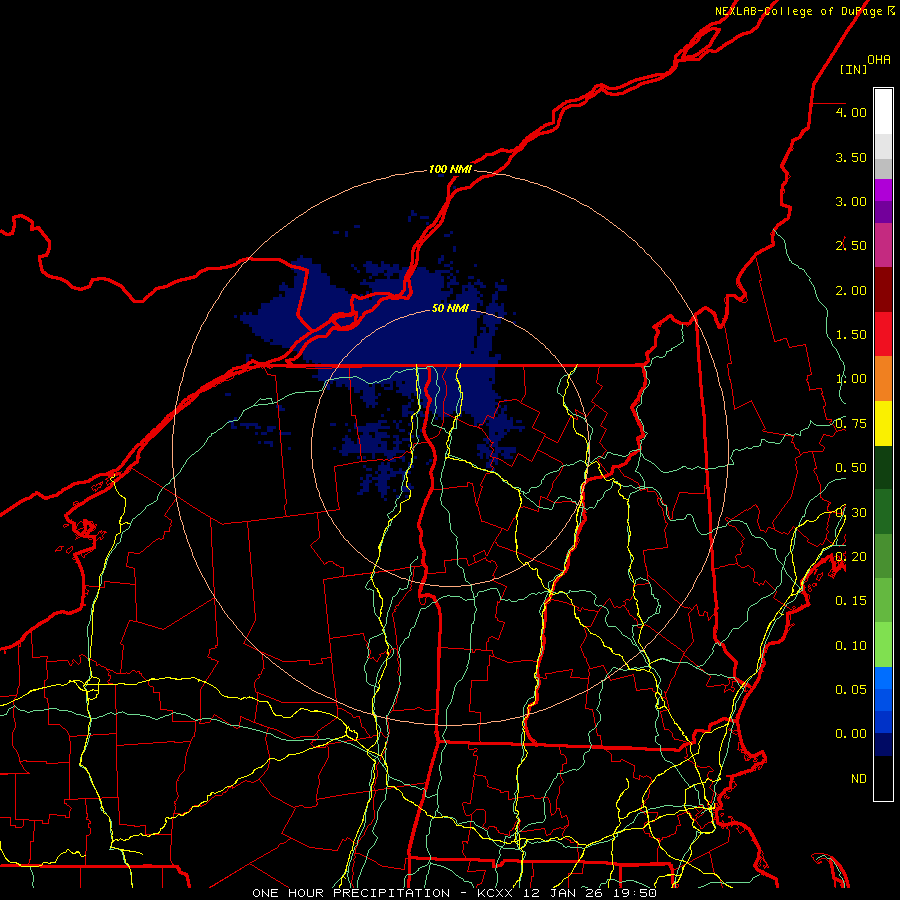Click the 0.00 legend value
This screenshot has height=900, width=900.
click(851, 734)
